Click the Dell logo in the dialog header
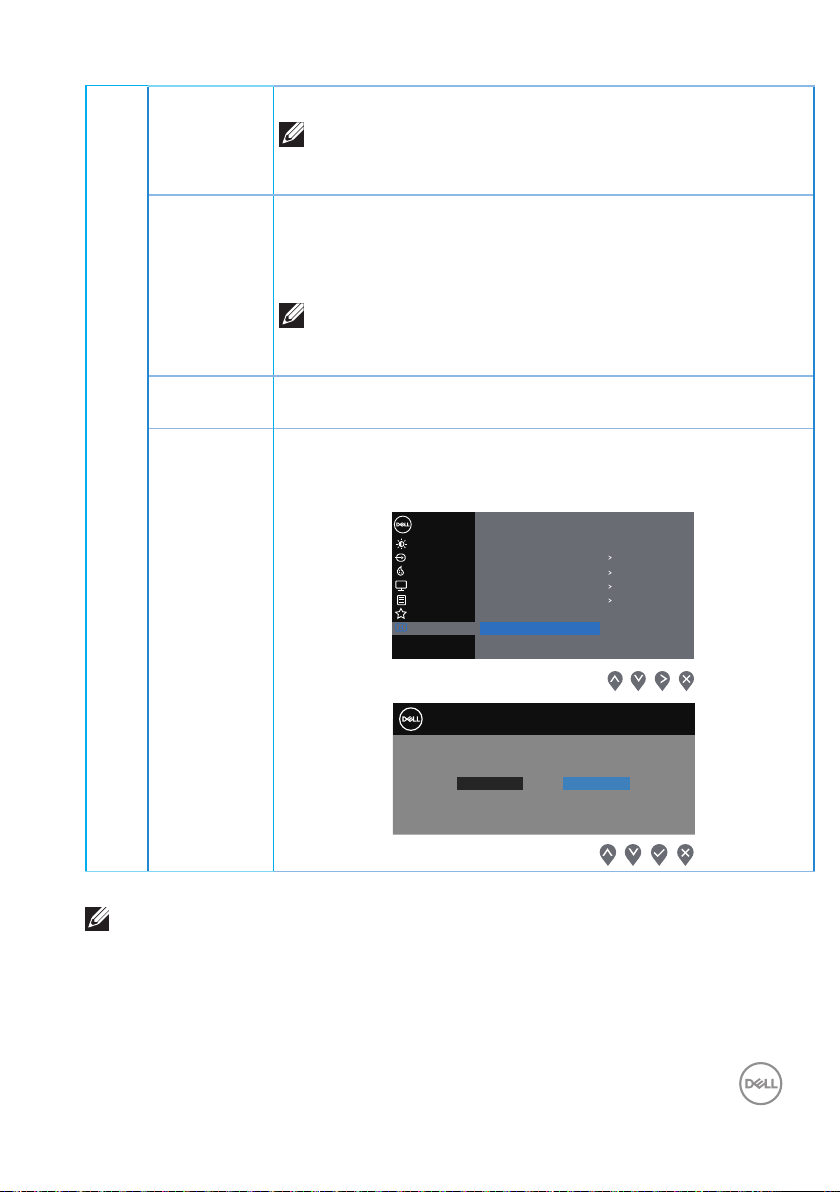The width and height of the screenshot is (840, 1192). (x=410, y=719)
